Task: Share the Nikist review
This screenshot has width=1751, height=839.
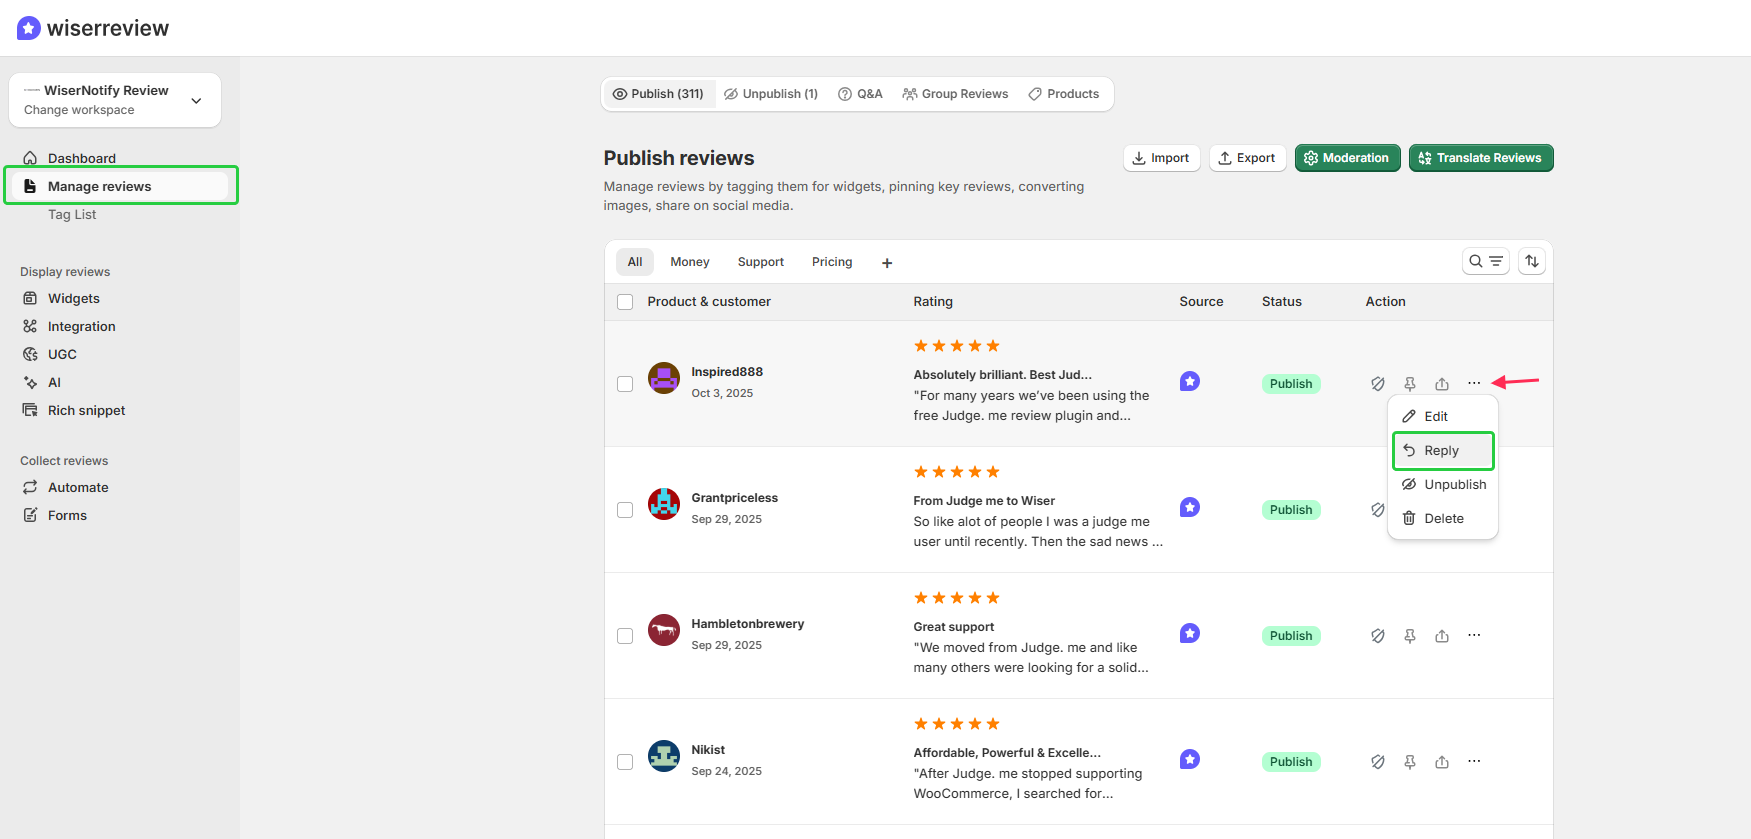Action: pyautogui.click(x=1442, y=762)
